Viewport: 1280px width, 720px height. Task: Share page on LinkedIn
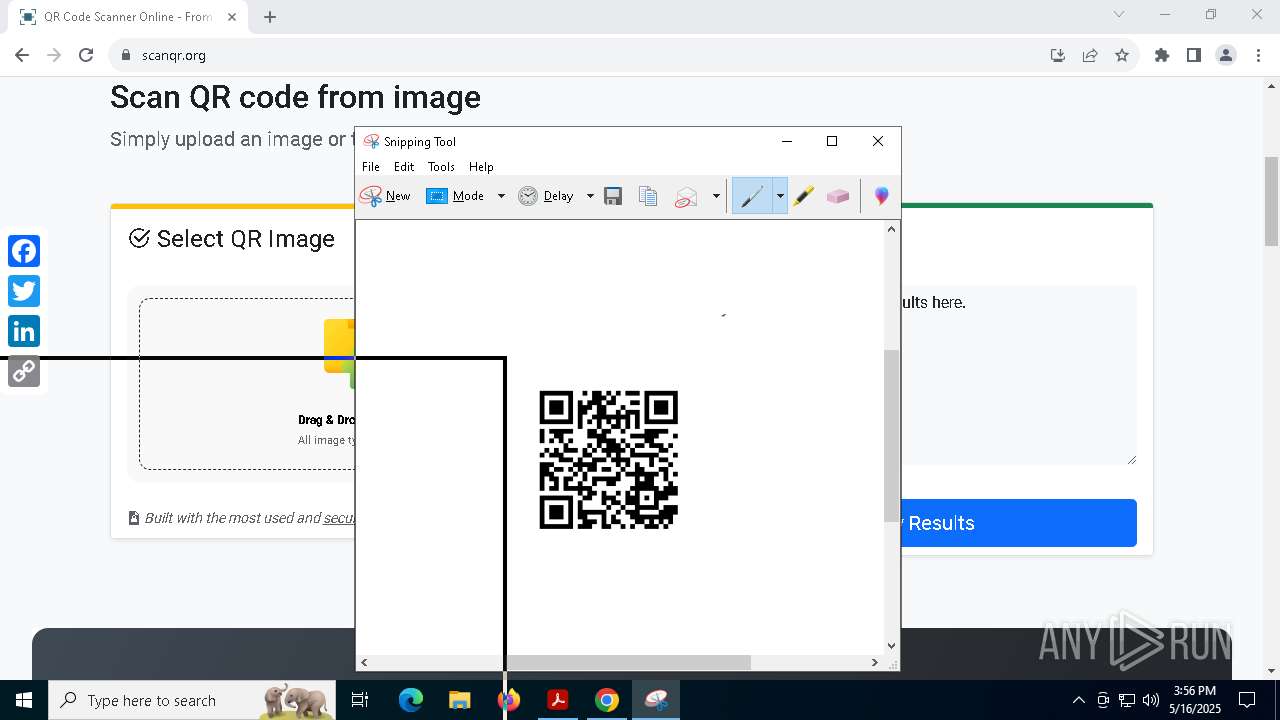pos(24,331)
